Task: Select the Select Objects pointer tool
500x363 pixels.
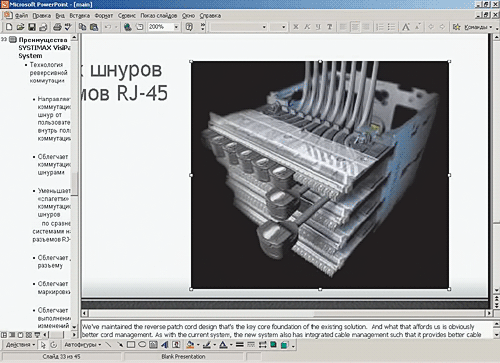Action: click(43, 345)
